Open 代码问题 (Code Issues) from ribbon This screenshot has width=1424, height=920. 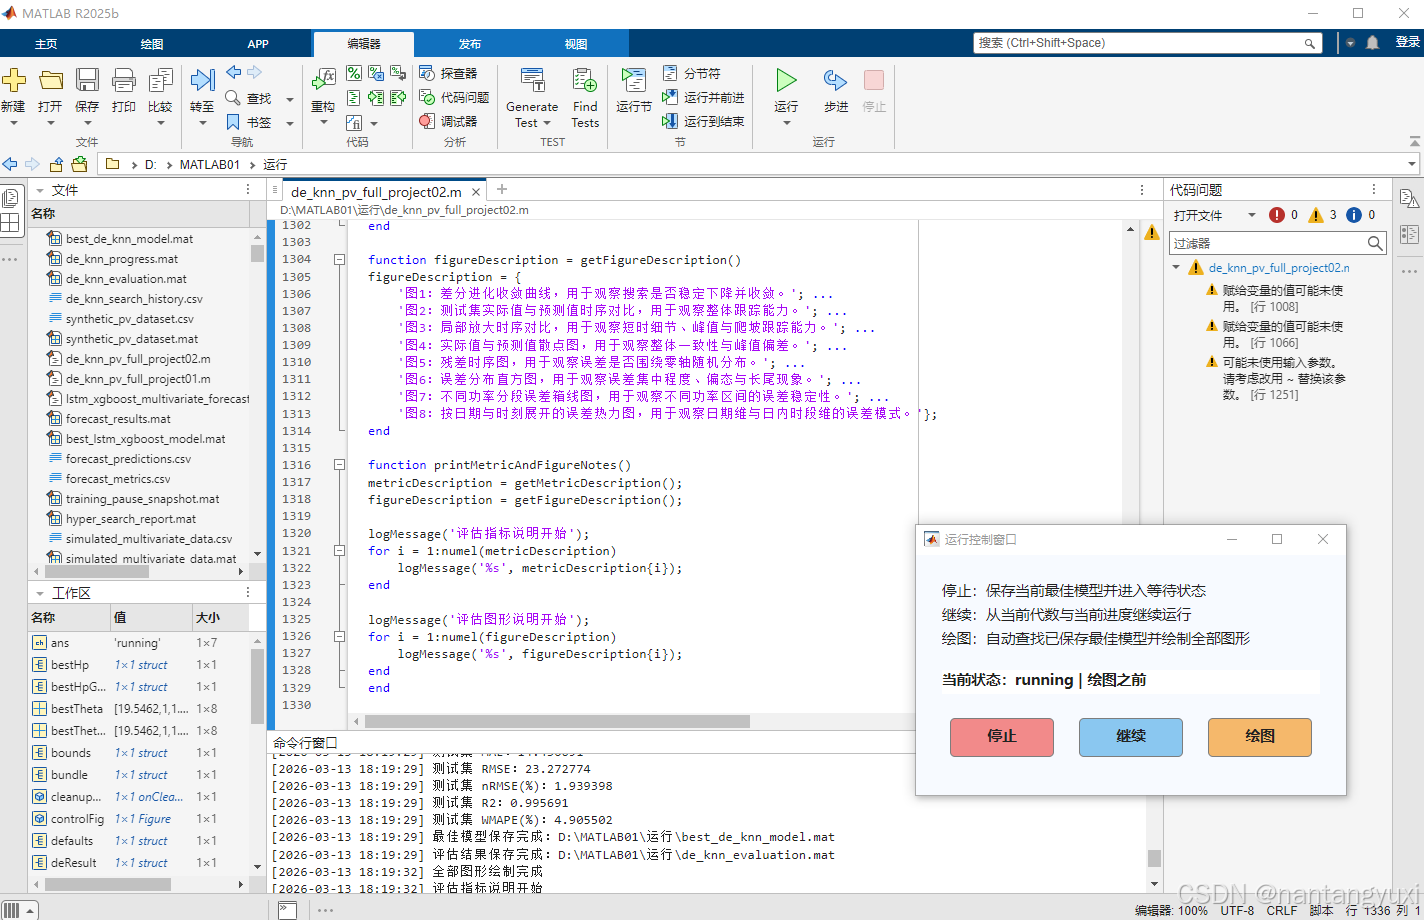pyautogui.click(x=454, y=97)
